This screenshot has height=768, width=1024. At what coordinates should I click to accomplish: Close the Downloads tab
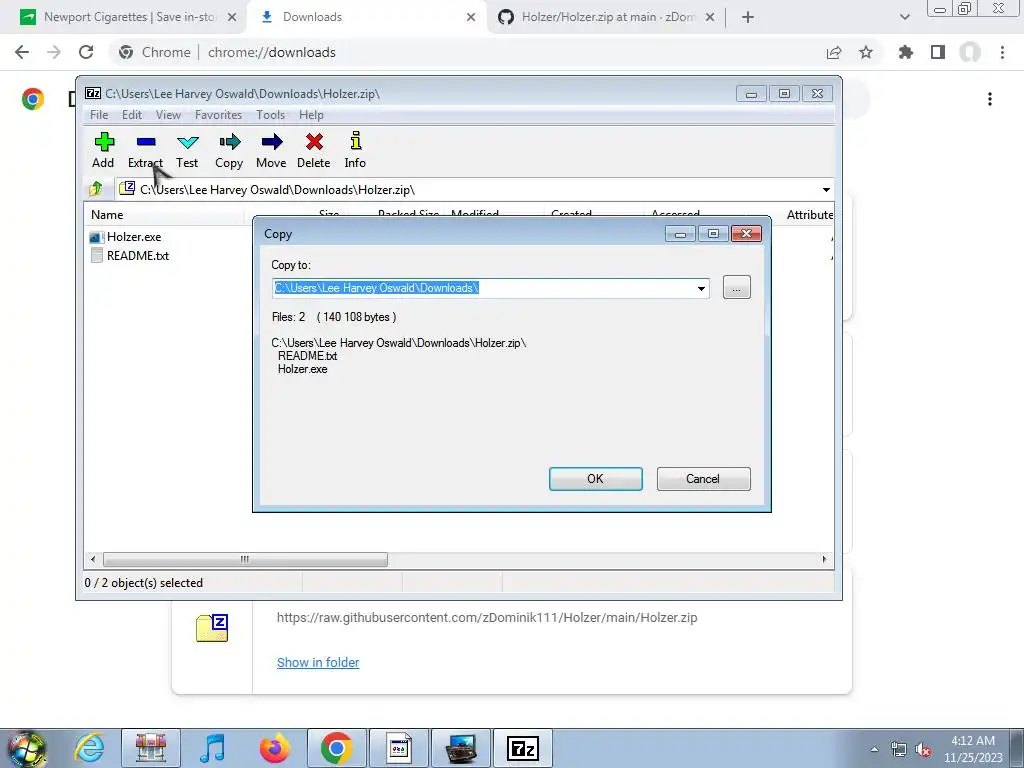point(471,17)
